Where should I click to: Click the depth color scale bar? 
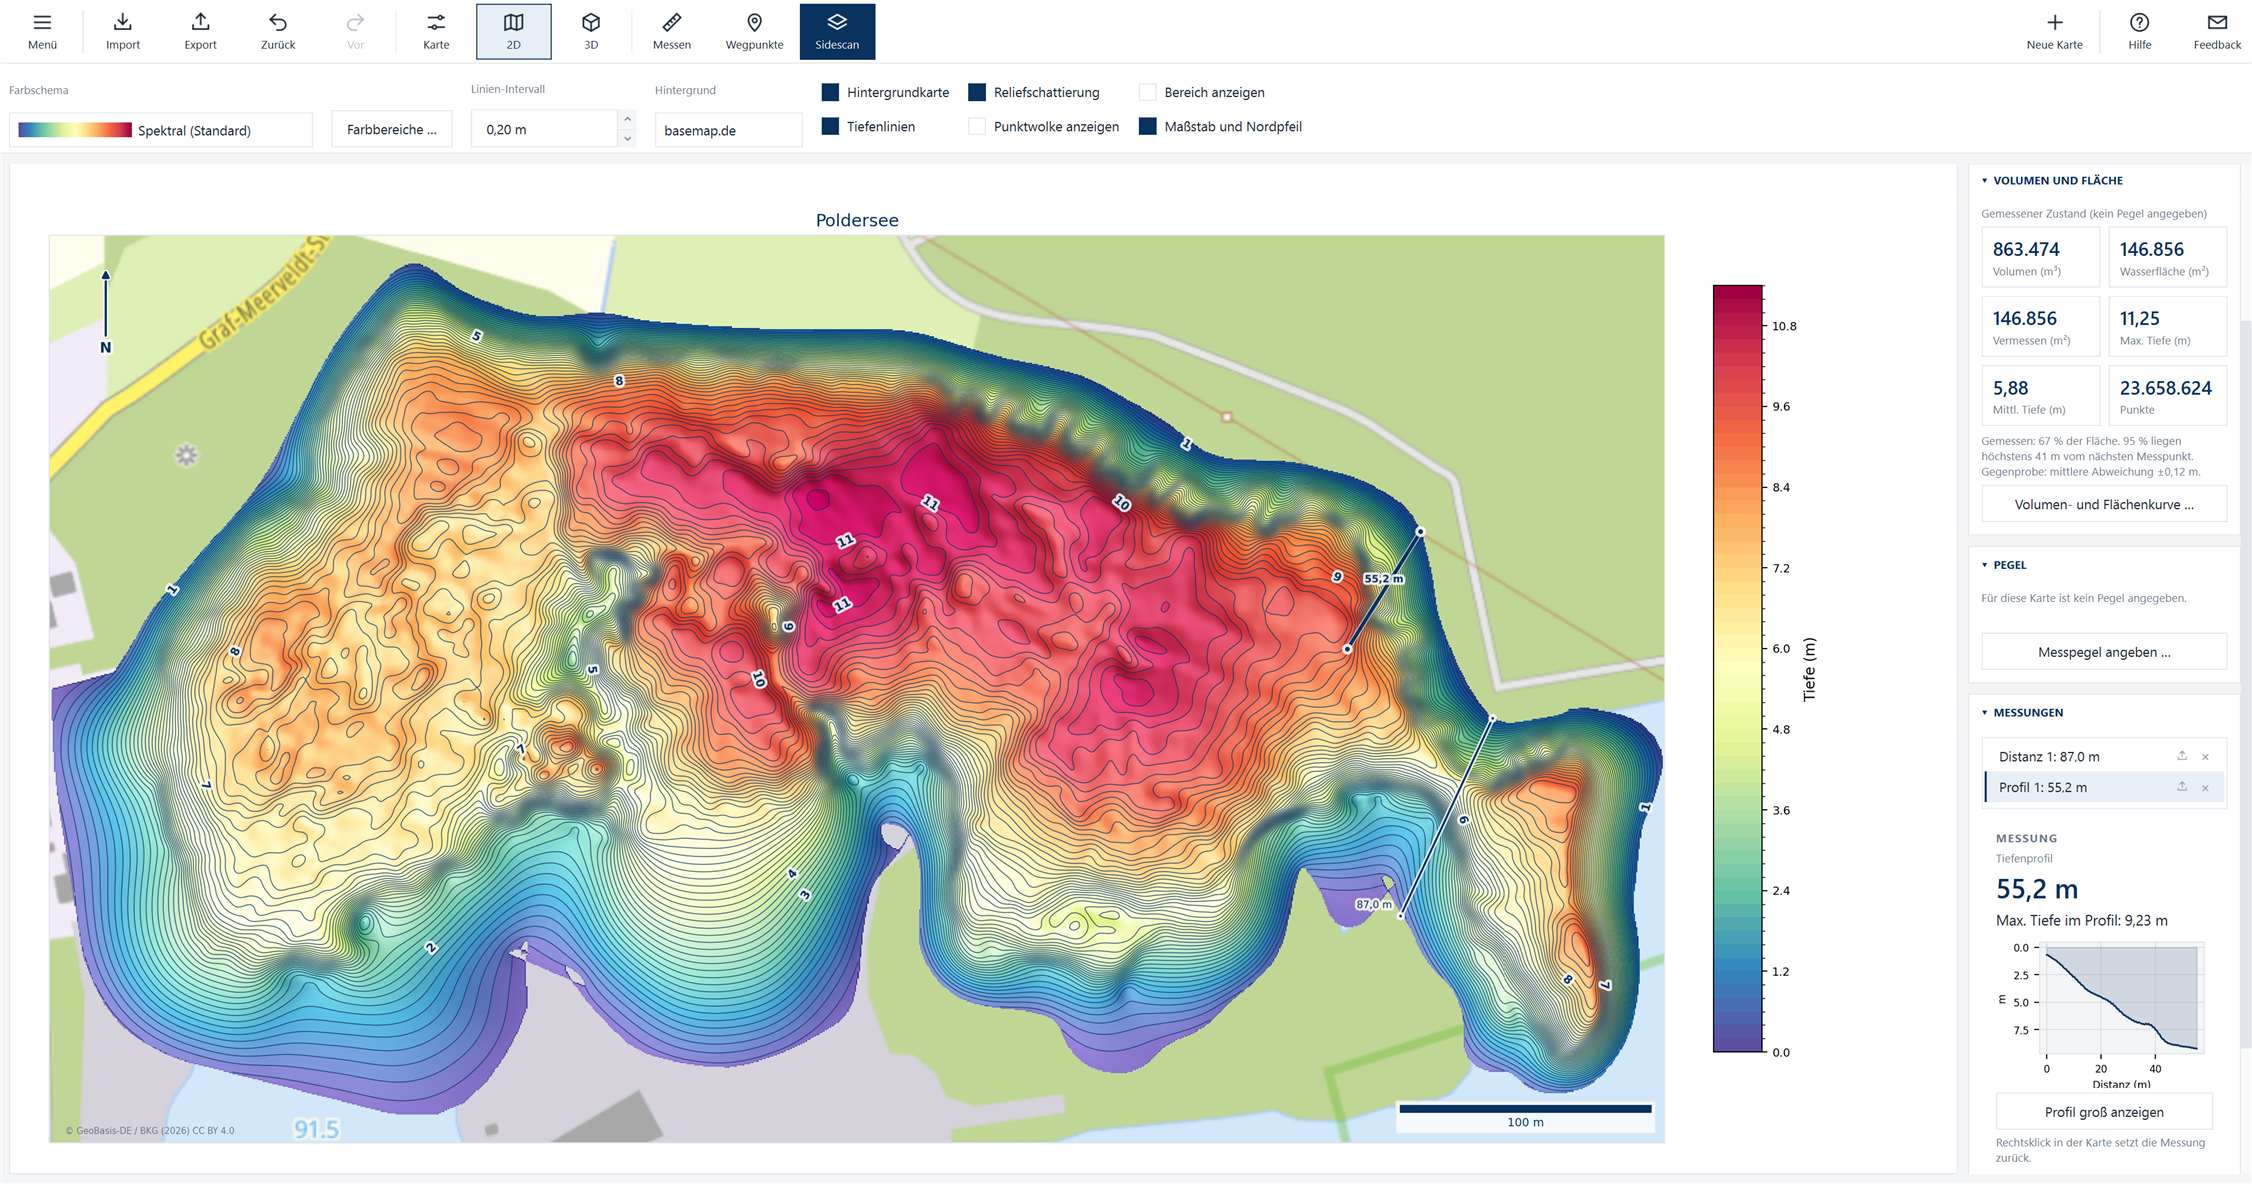(1738, 668)
